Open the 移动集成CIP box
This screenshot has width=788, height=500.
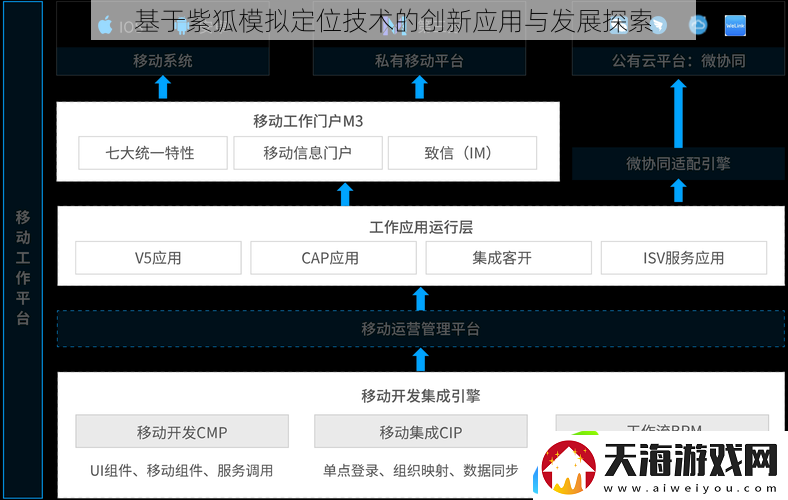tap(421, 431)
